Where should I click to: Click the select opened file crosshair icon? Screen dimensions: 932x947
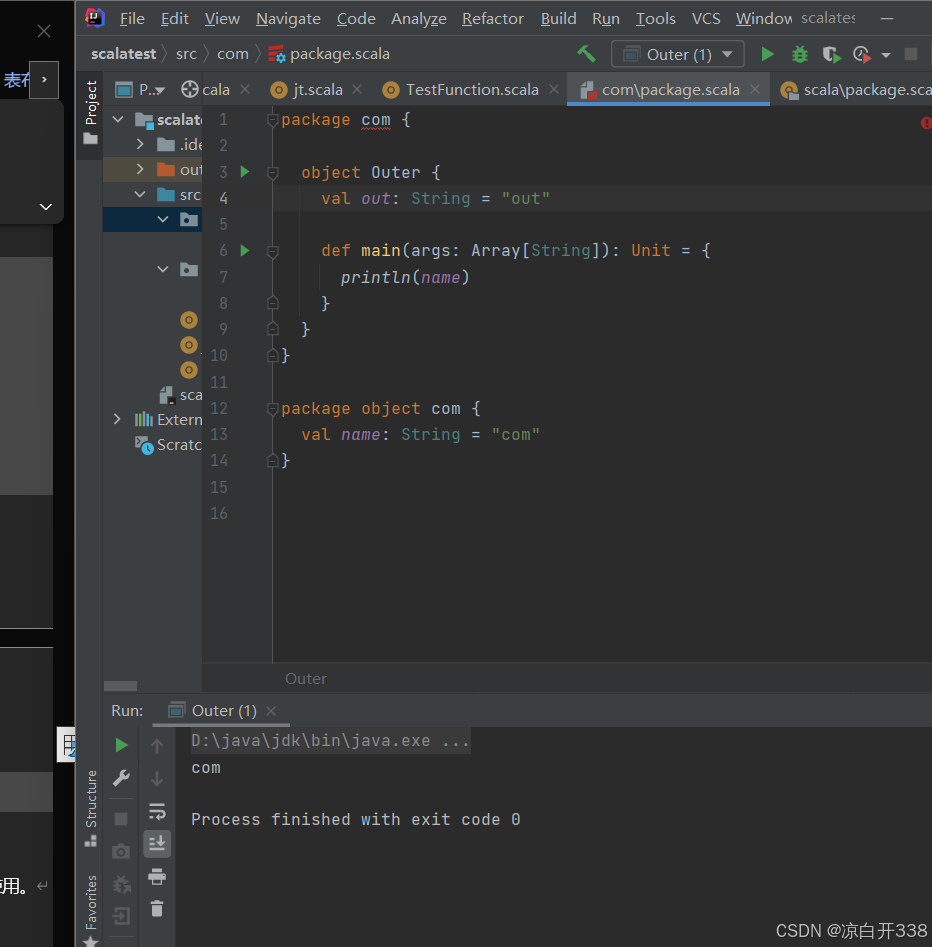click(190, 90)
